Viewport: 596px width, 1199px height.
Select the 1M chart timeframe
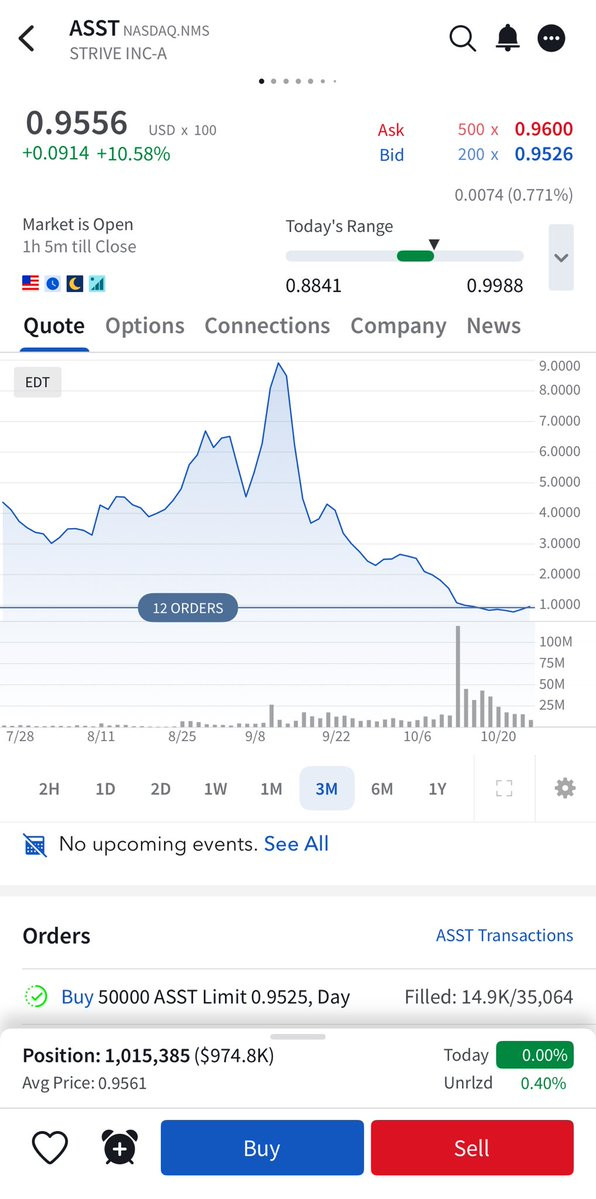(x=271, y=788)
